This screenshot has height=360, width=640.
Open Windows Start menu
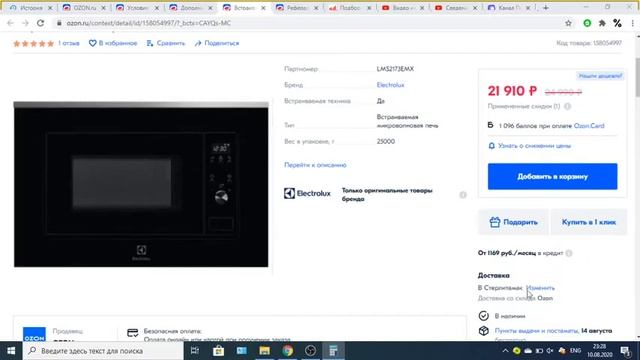click(x=11, y=351)
